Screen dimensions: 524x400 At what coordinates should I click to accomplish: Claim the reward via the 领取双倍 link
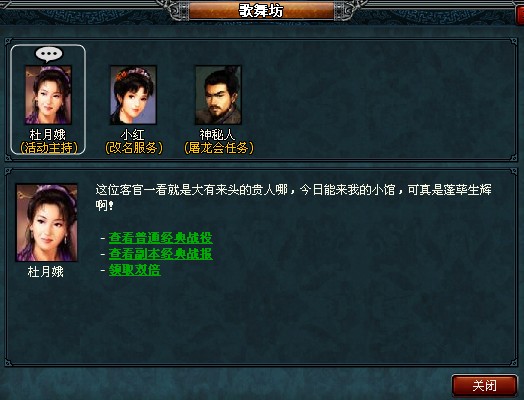[135, 270]
